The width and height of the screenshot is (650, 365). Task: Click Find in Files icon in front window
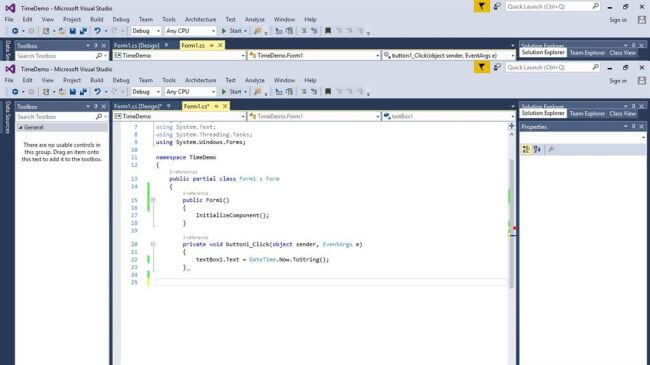[x=257, y=92]
